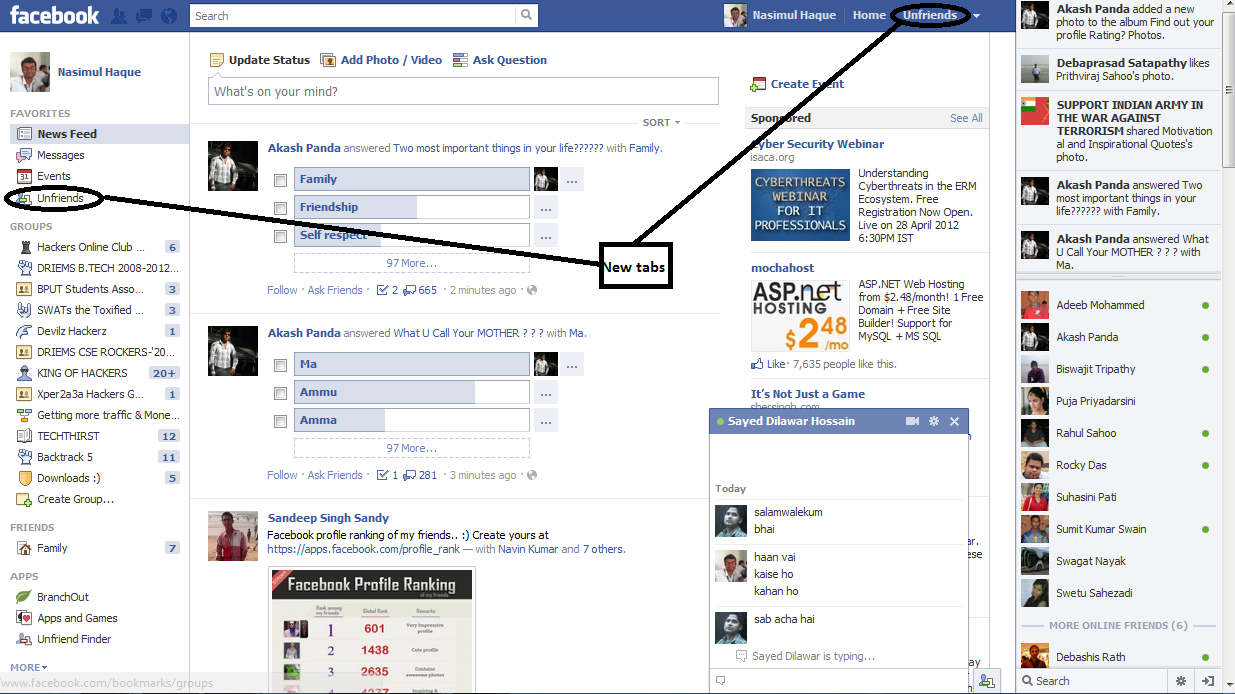The height and width of the screenshot is (694, 1235).
Task: Click the Update Status icon
Action: coord(217,60)
